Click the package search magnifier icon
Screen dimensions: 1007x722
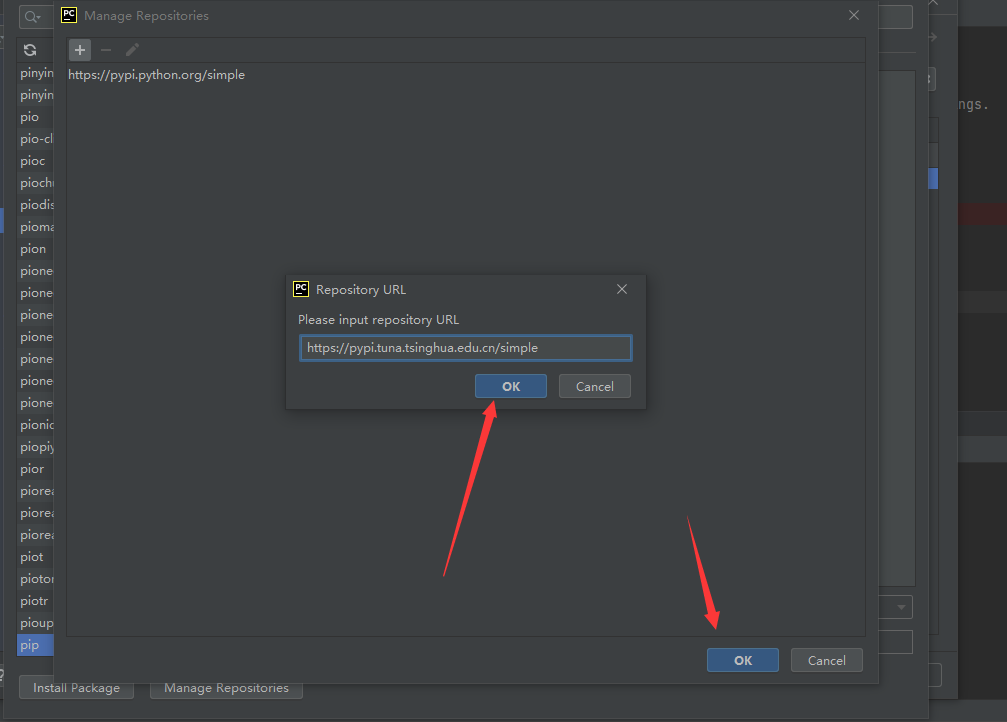tap(32, 17)
